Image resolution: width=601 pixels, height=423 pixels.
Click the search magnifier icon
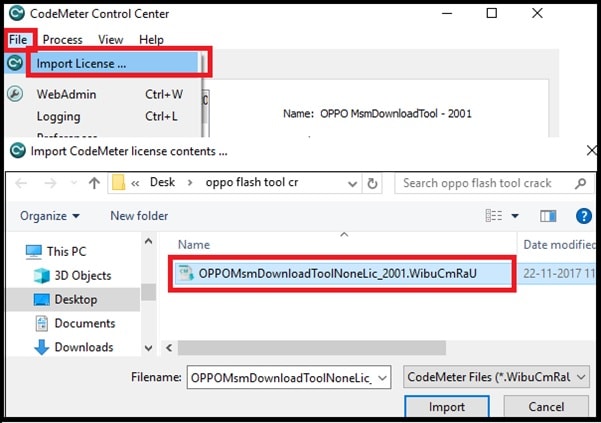[581, 184]
